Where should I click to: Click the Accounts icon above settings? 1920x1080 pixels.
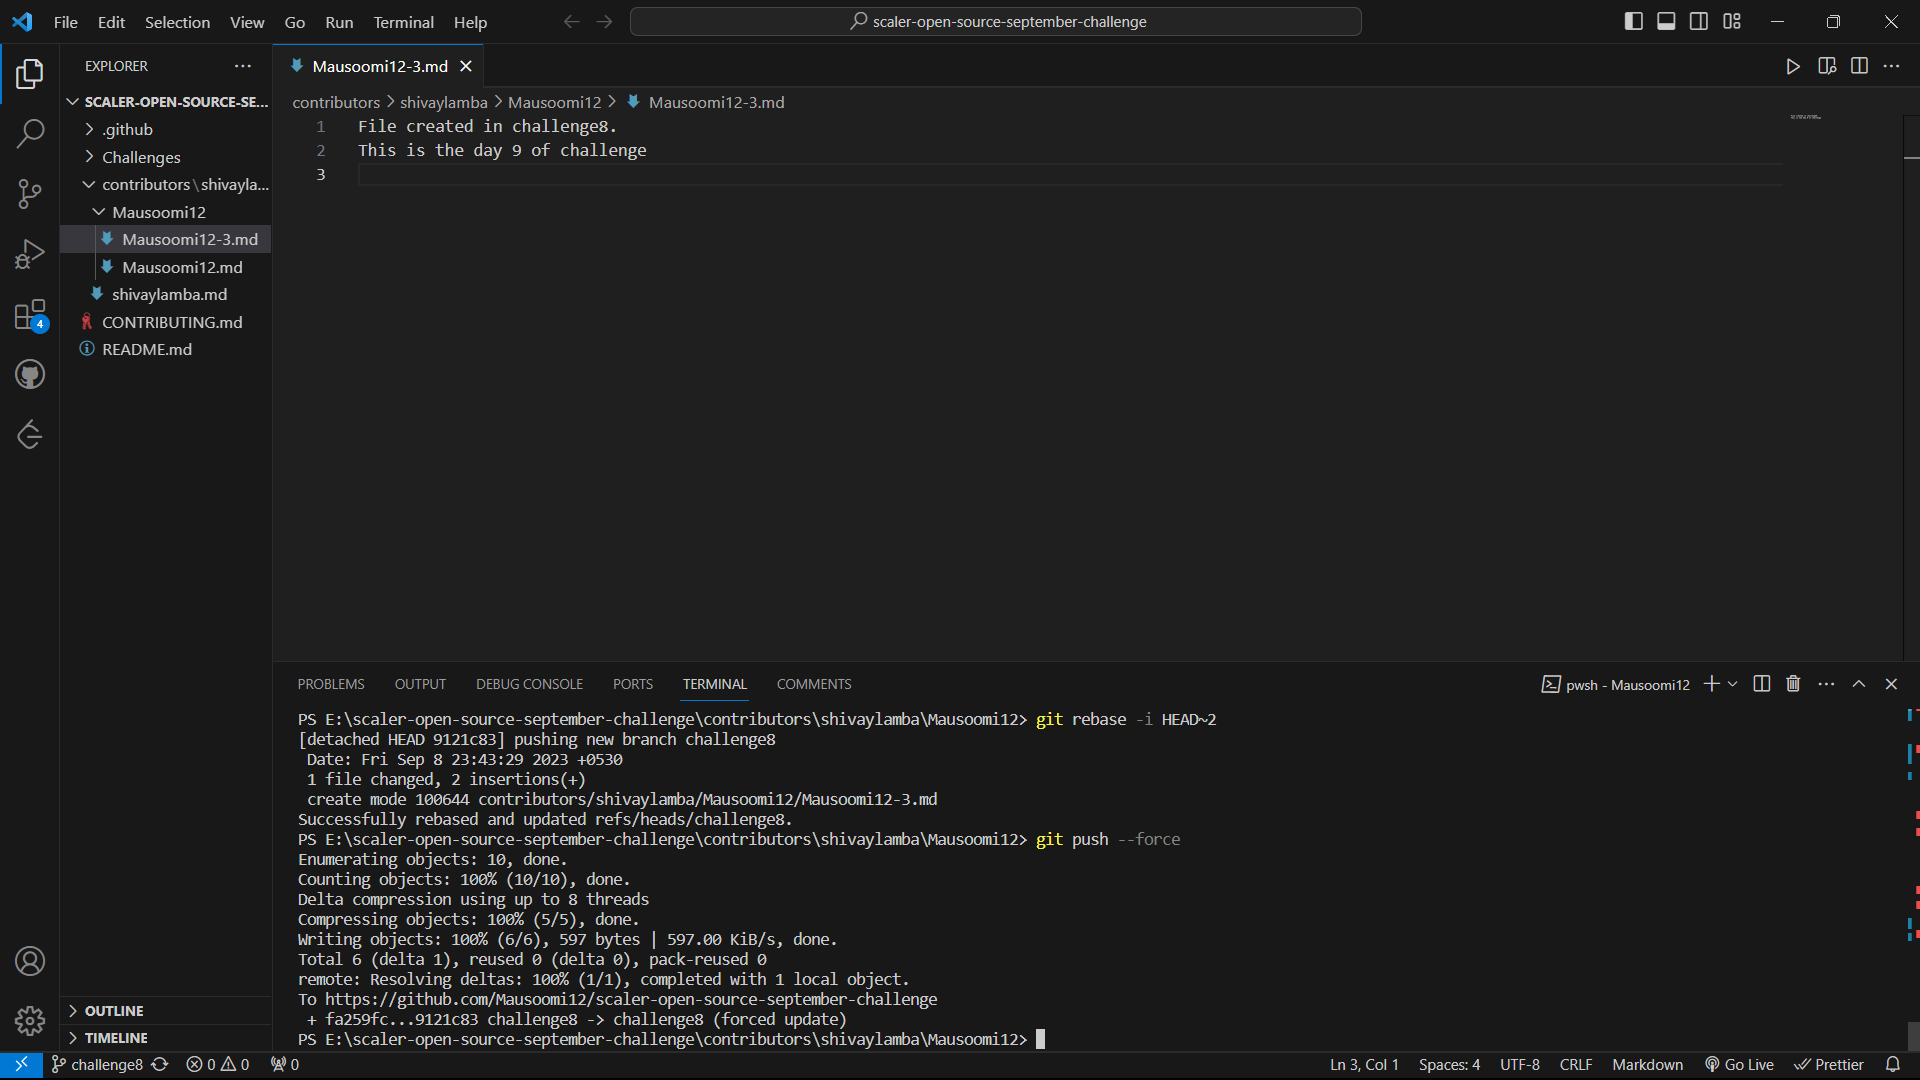pyautogui.click(x=30, y=961)
